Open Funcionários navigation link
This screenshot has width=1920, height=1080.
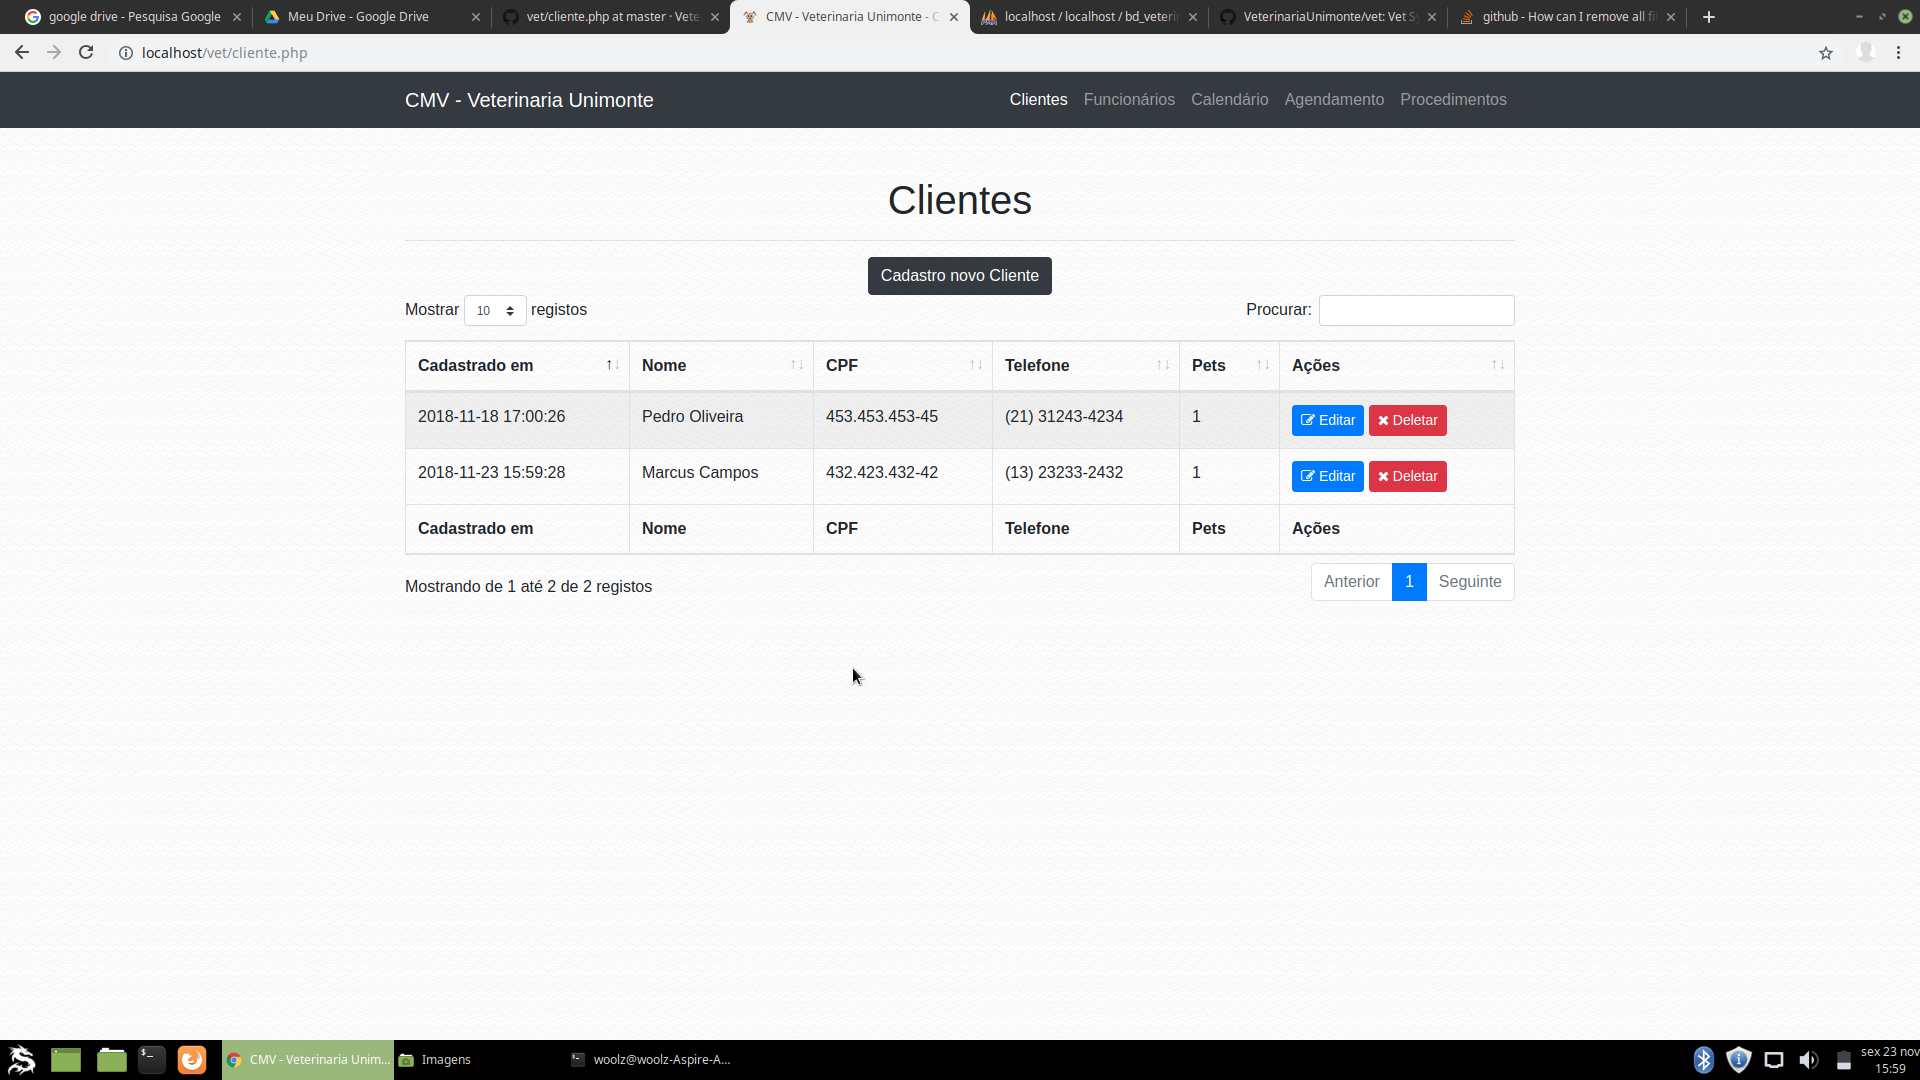1129,100
